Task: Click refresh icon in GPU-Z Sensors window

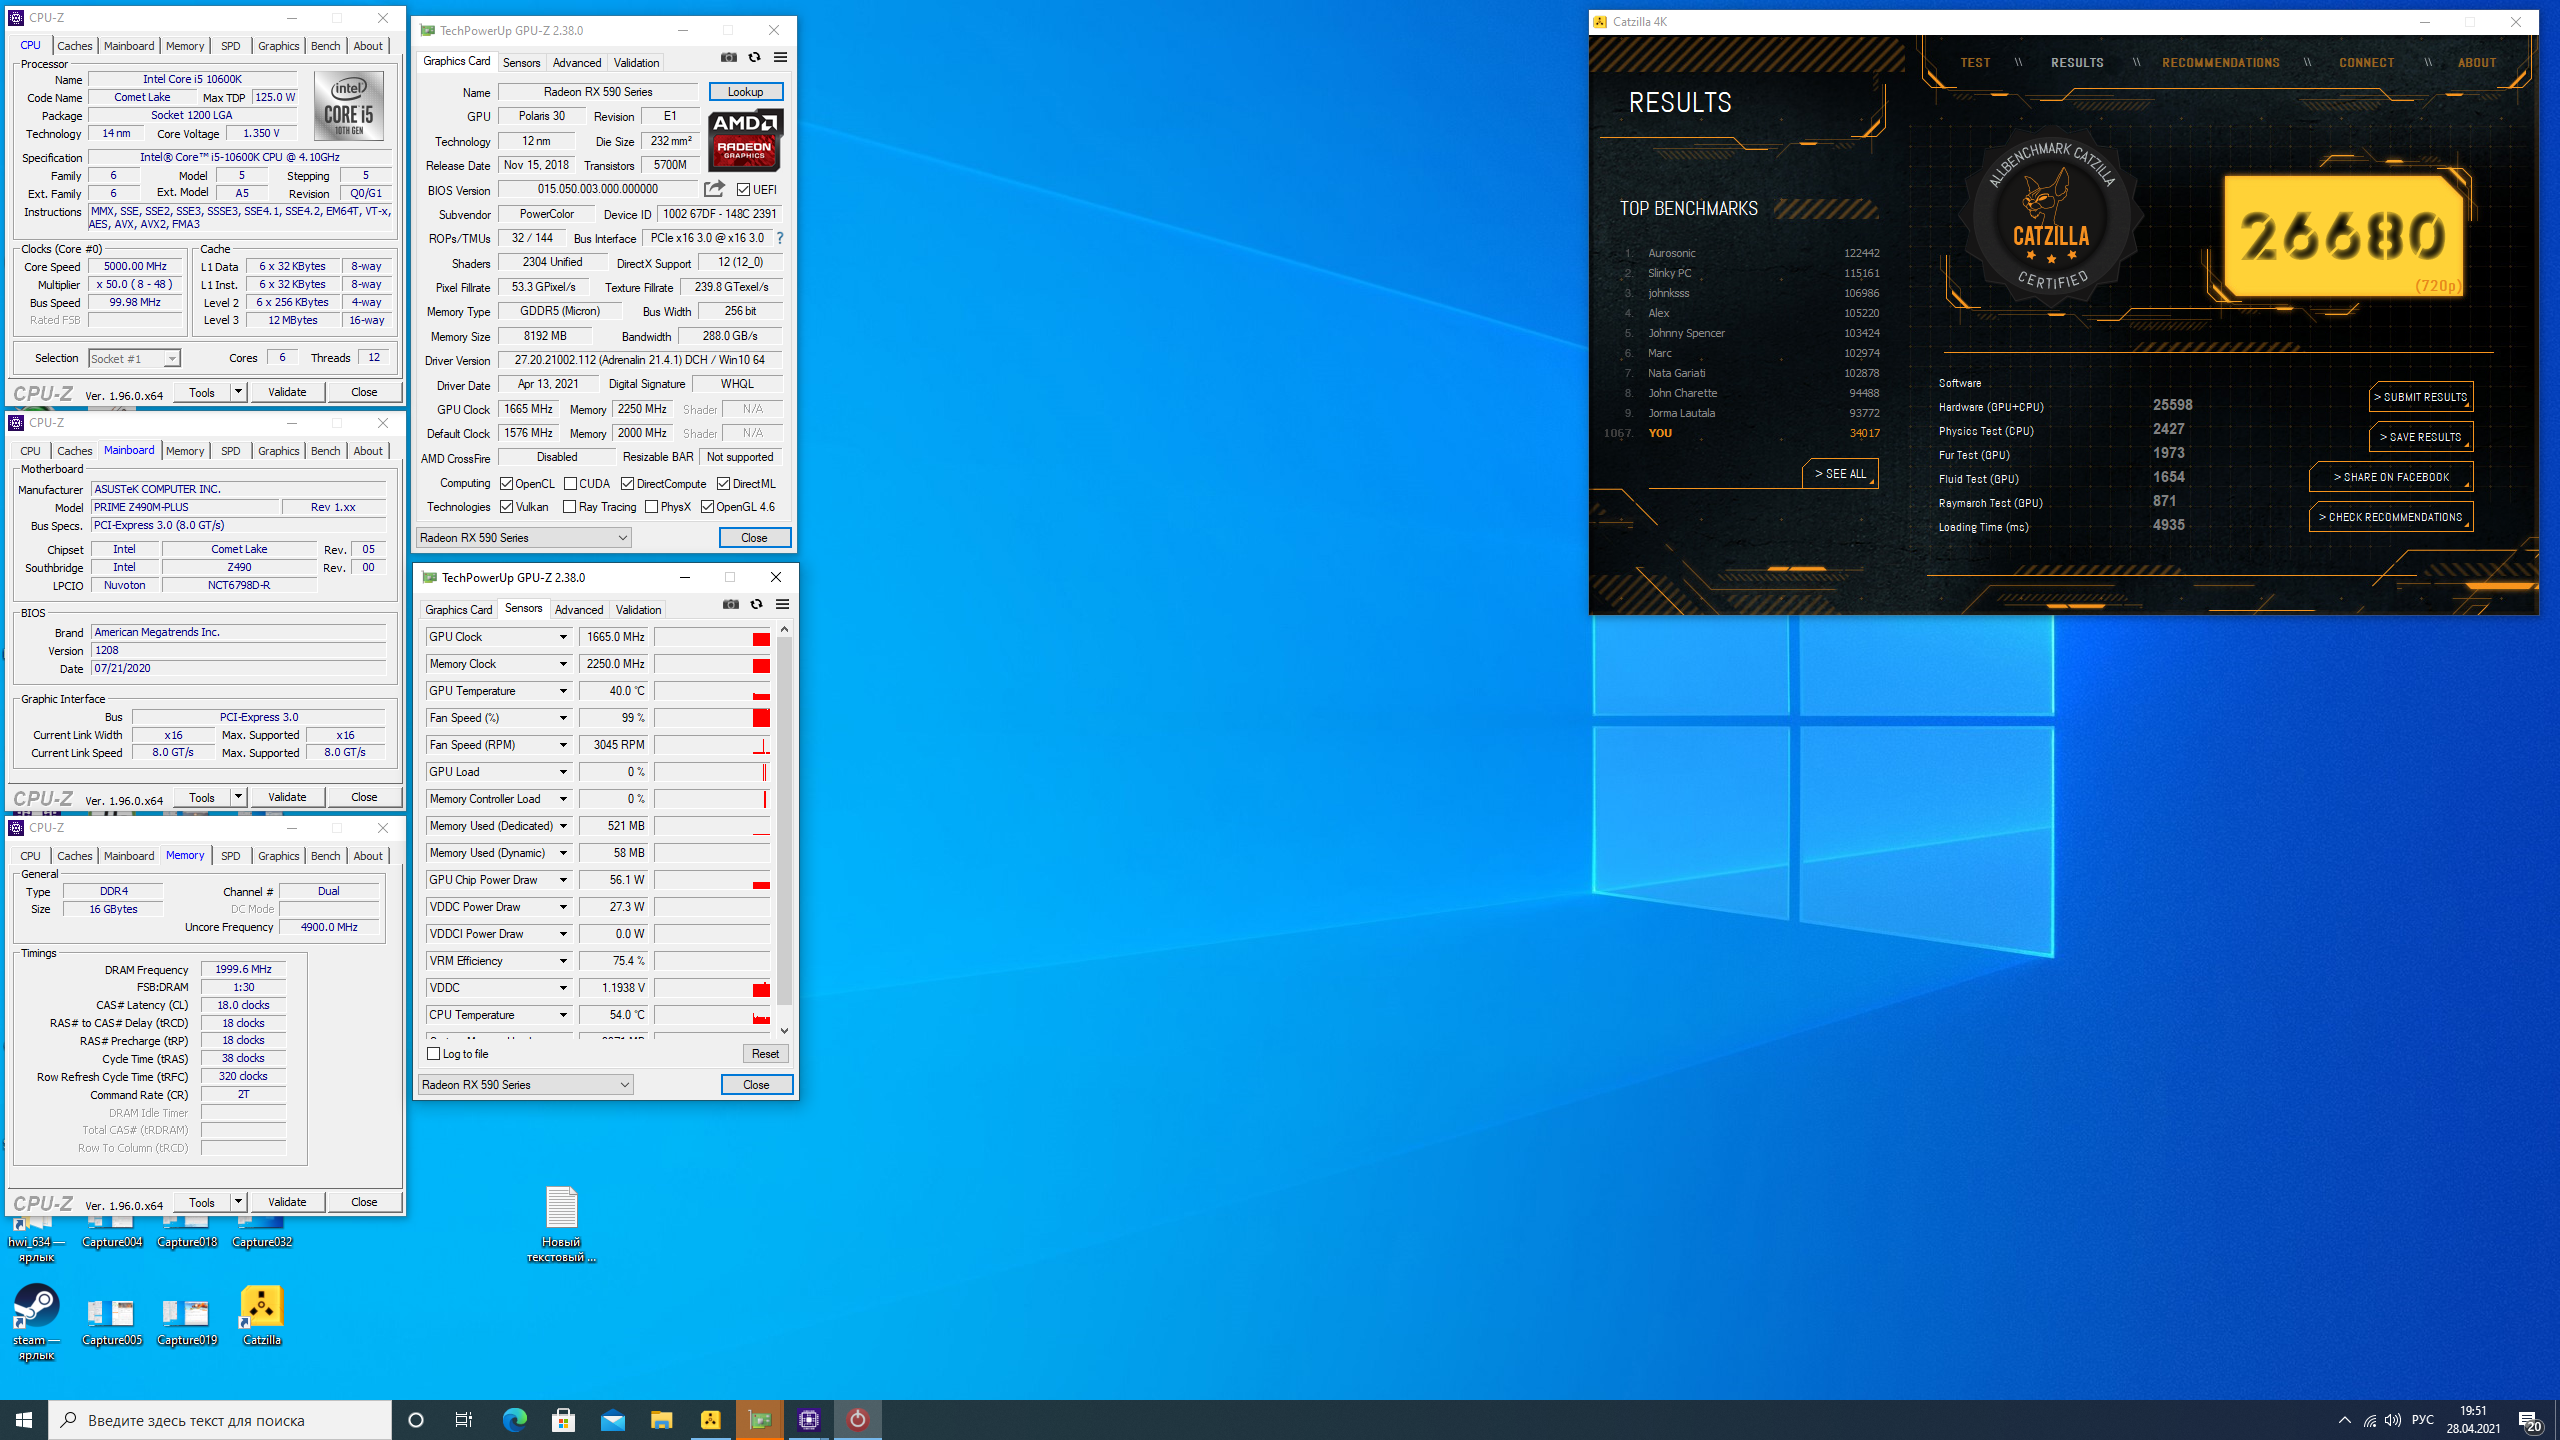Action: point(757,605)
